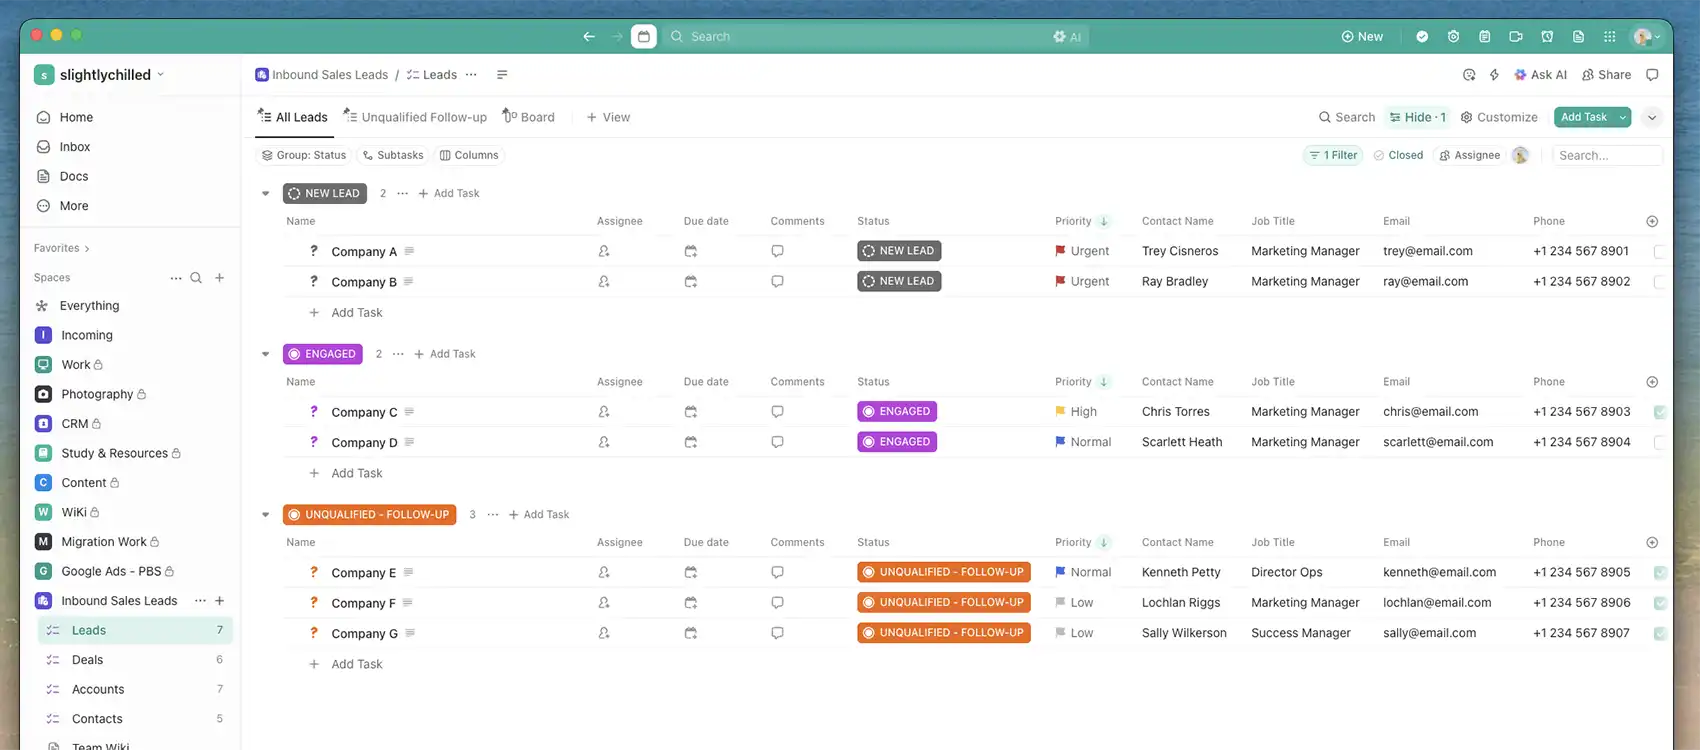Add a column in New Lead group
This screenshot has width=1700, height=750.
tap(1652, 222)
